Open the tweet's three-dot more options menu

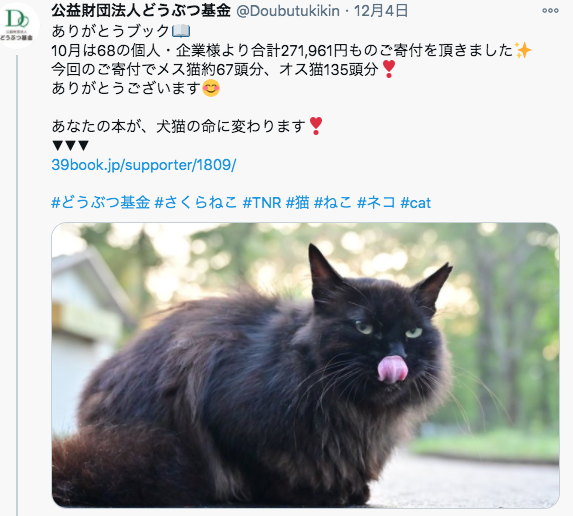tap(550, 11)
